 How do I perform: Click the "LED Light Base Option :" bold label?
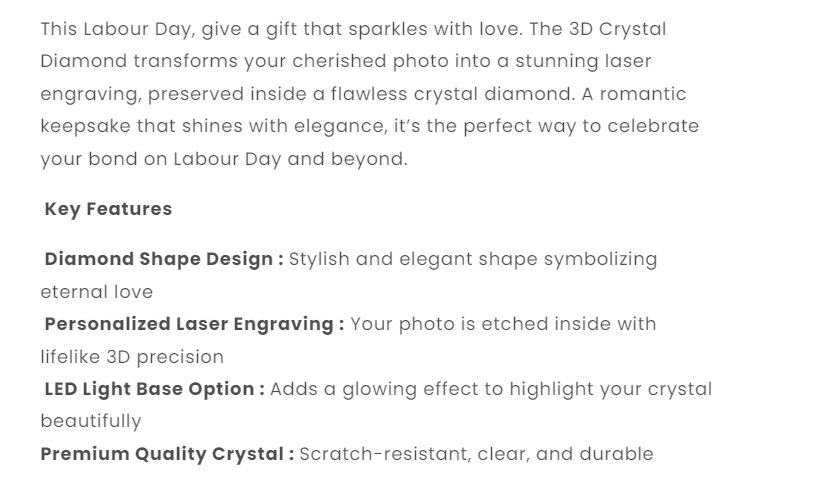154,389
